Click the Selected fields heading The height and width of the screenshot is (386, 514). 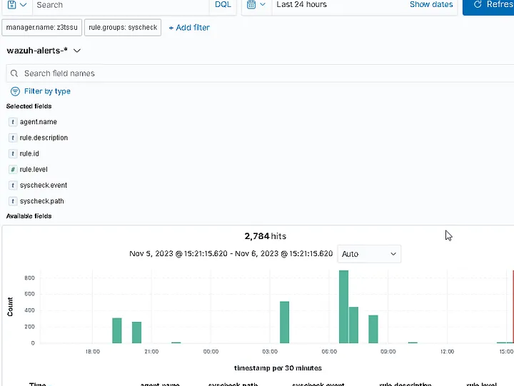tap(29, 106)
